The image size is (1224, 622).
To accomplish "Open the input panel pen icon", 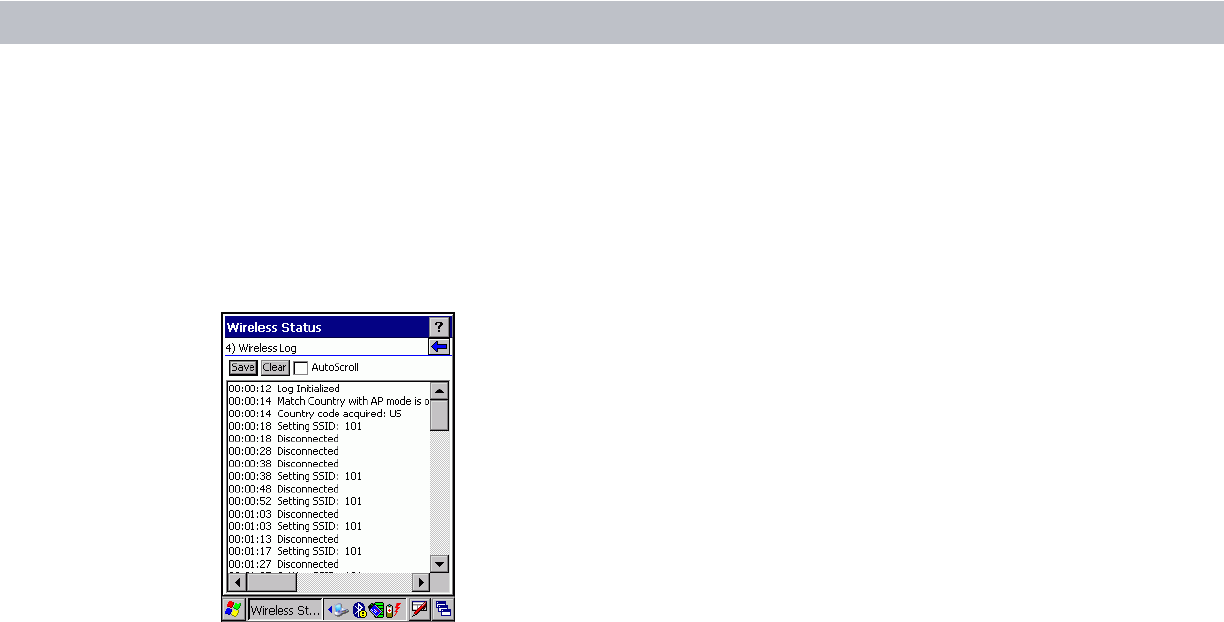I will pyautogui.click(x=420, y=609).
